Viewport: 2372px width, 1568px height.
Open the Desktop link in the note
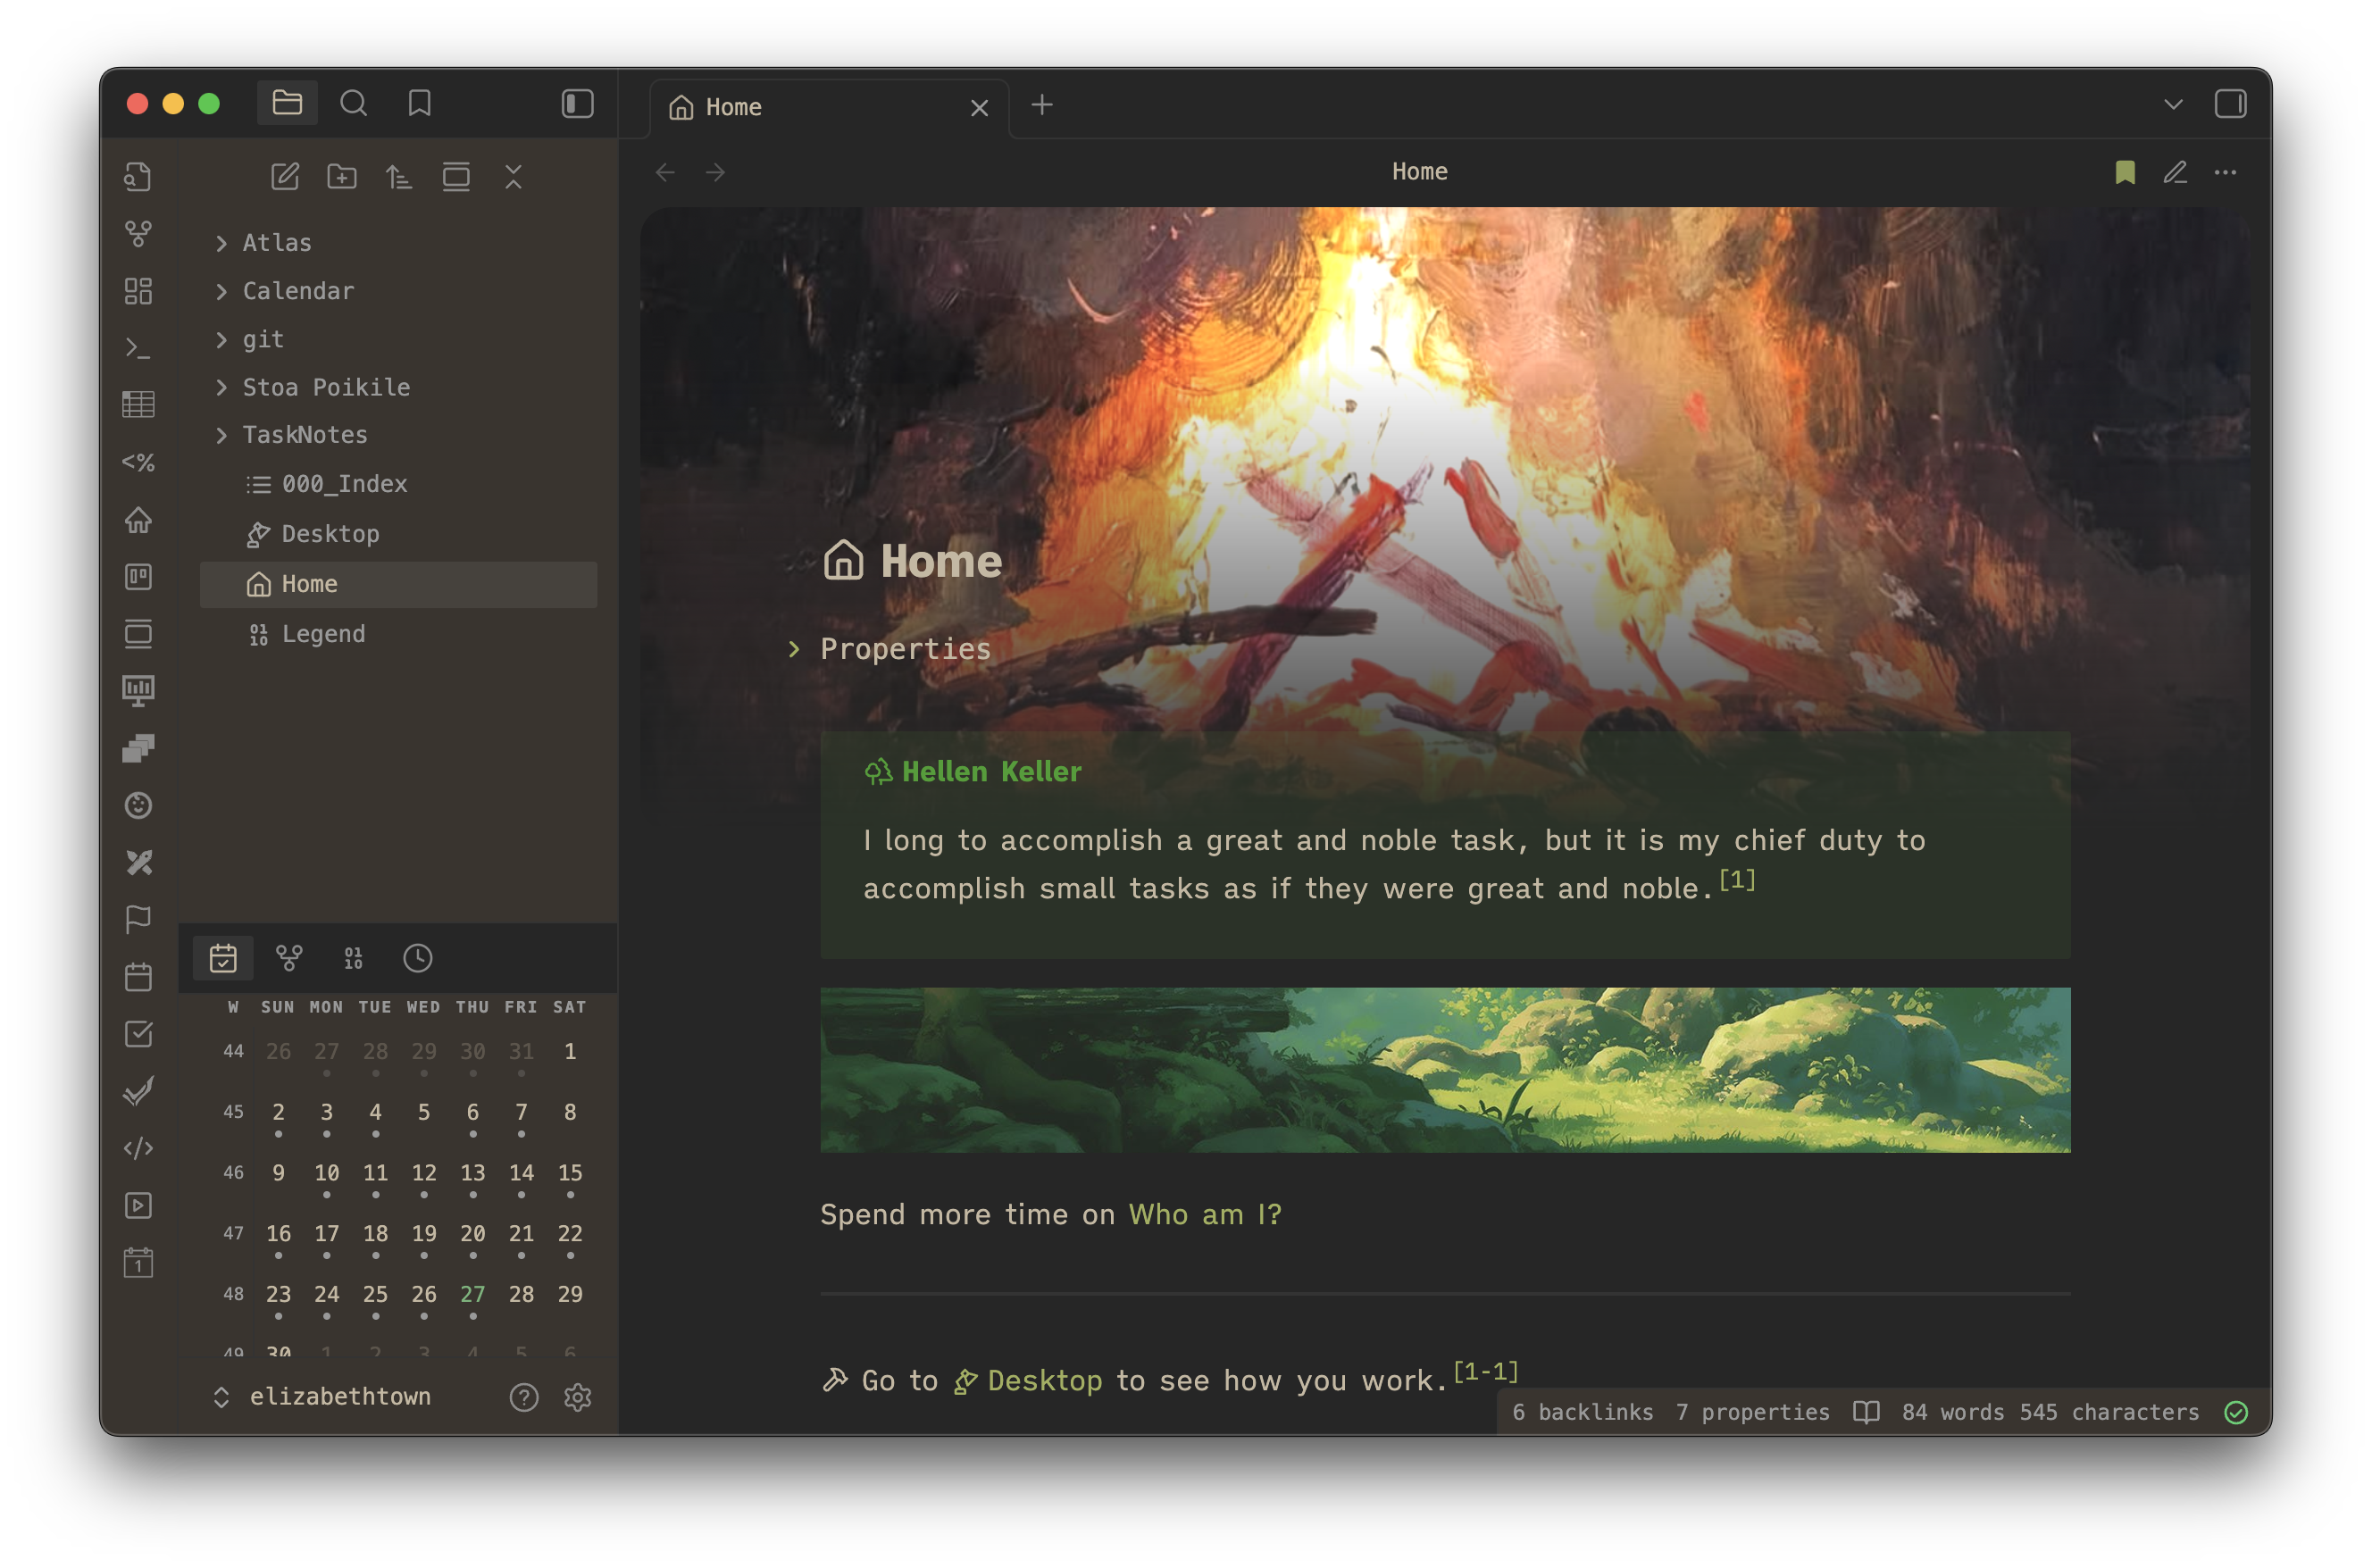point(1043,1381)
